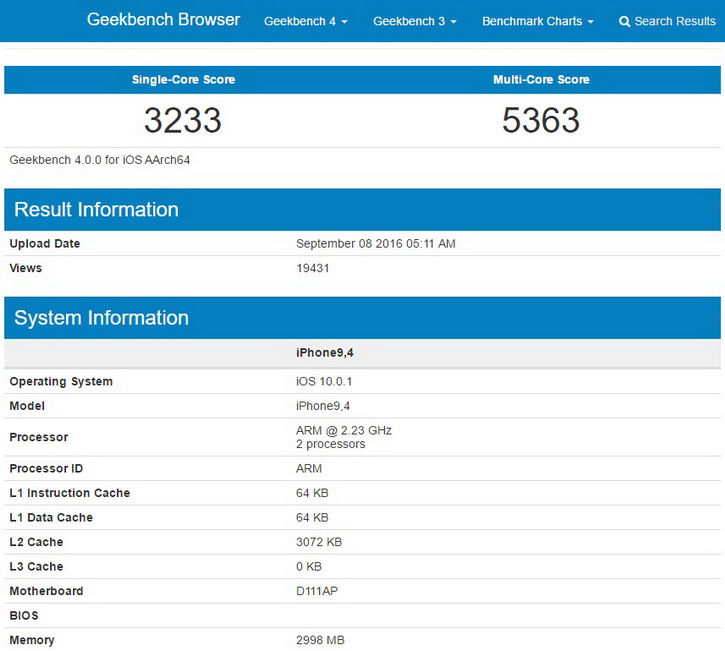Click the Memory label
The image size is (725, 651).
[32, 640]
